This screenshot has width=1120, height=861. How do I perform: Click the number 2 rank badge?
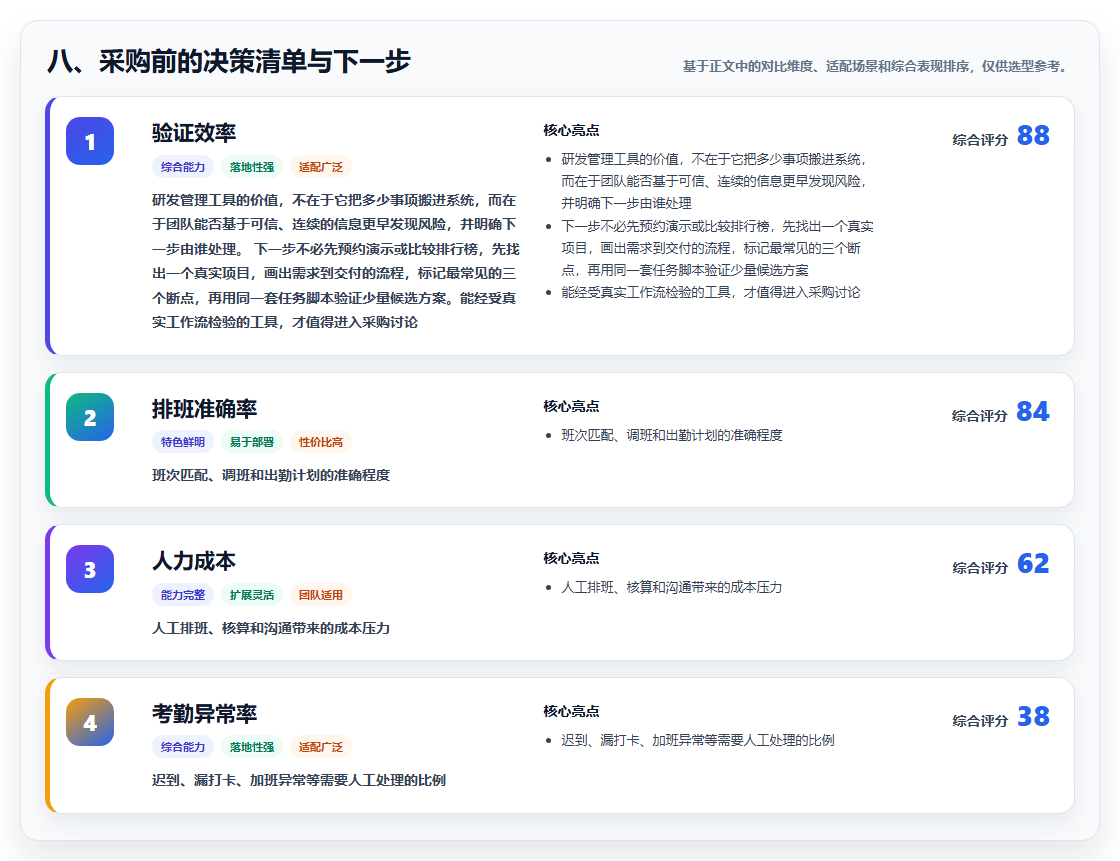click(x=90, y=417)
